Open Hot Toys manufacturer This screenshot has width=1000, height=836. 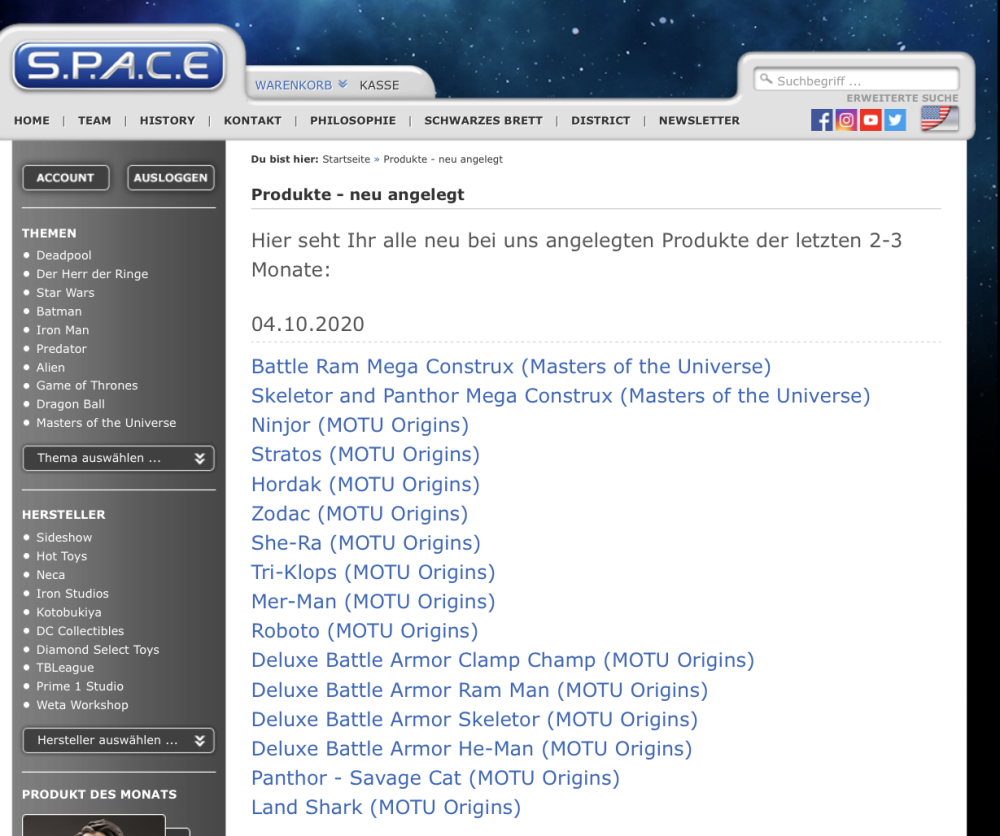coord(61,556)
